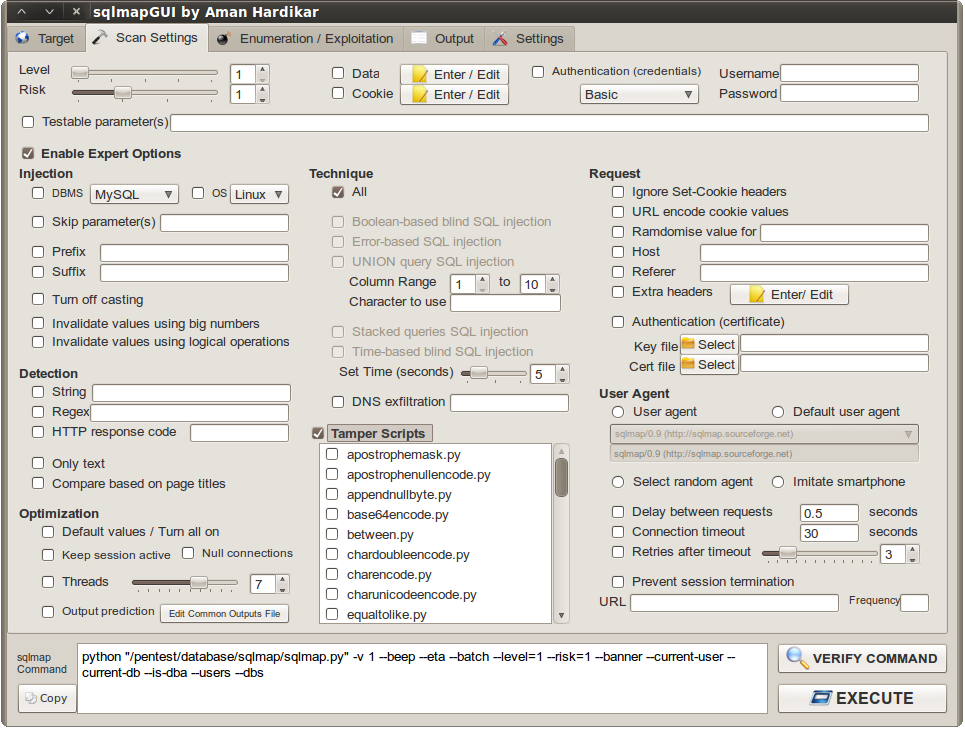Click the tools icon on Settings tab
This screenshot has height=729, width=965.
pyautogui.click(x=500, y=38)
